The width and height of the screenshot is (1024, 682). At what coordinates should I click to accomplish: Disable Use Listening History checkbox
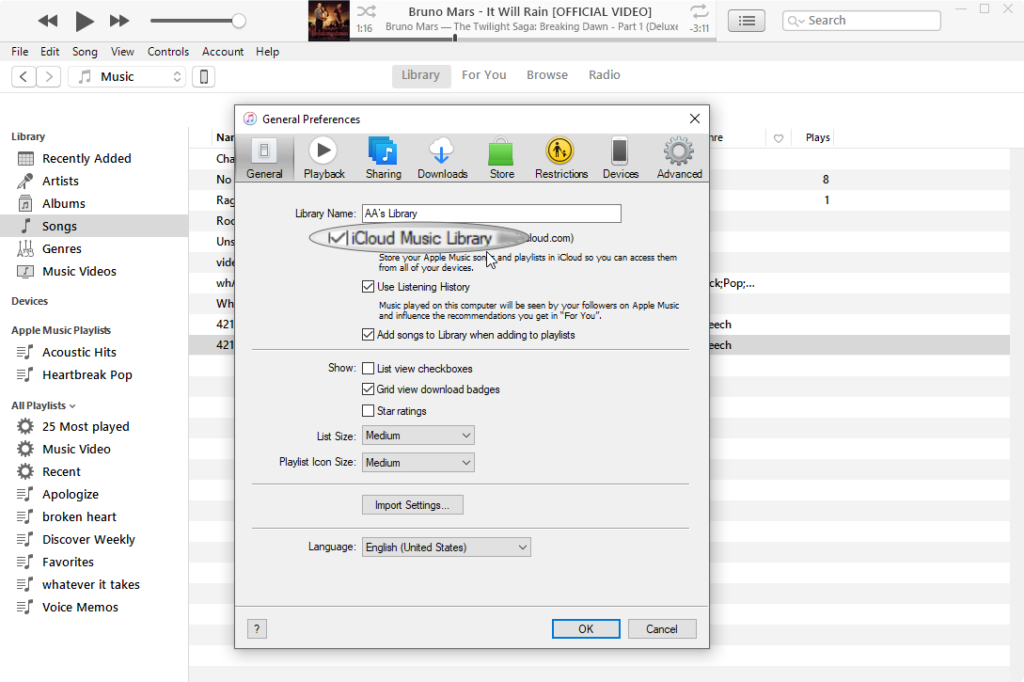(368, 287)
